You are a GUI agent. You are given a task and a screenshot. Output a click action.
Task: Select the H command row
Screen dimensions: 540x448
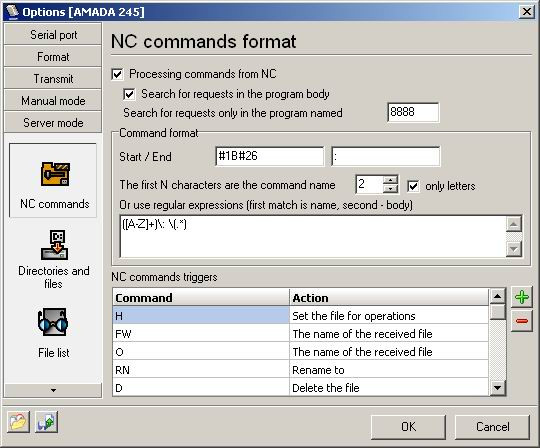pyautogui.click(x=201, y=315)
